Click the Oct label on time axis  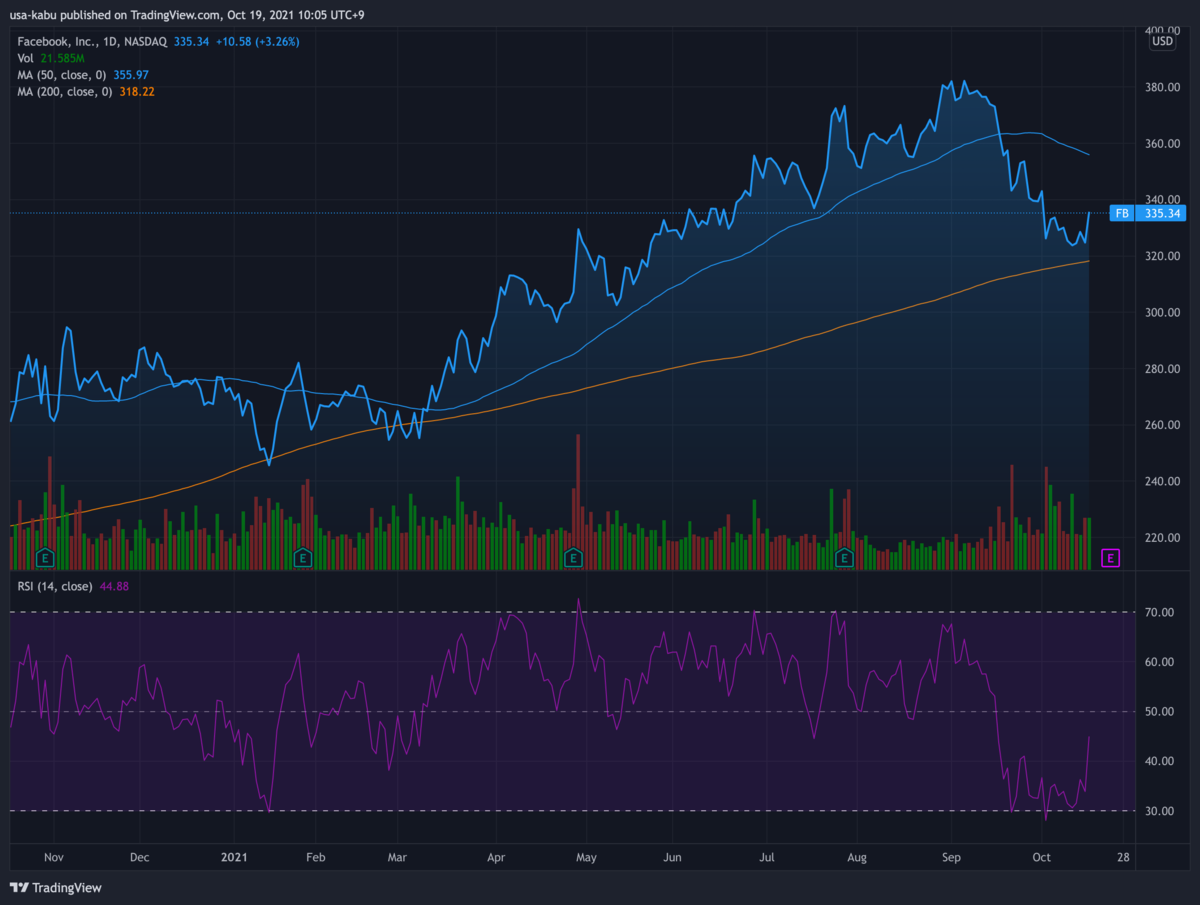(x=1042, y=857)
